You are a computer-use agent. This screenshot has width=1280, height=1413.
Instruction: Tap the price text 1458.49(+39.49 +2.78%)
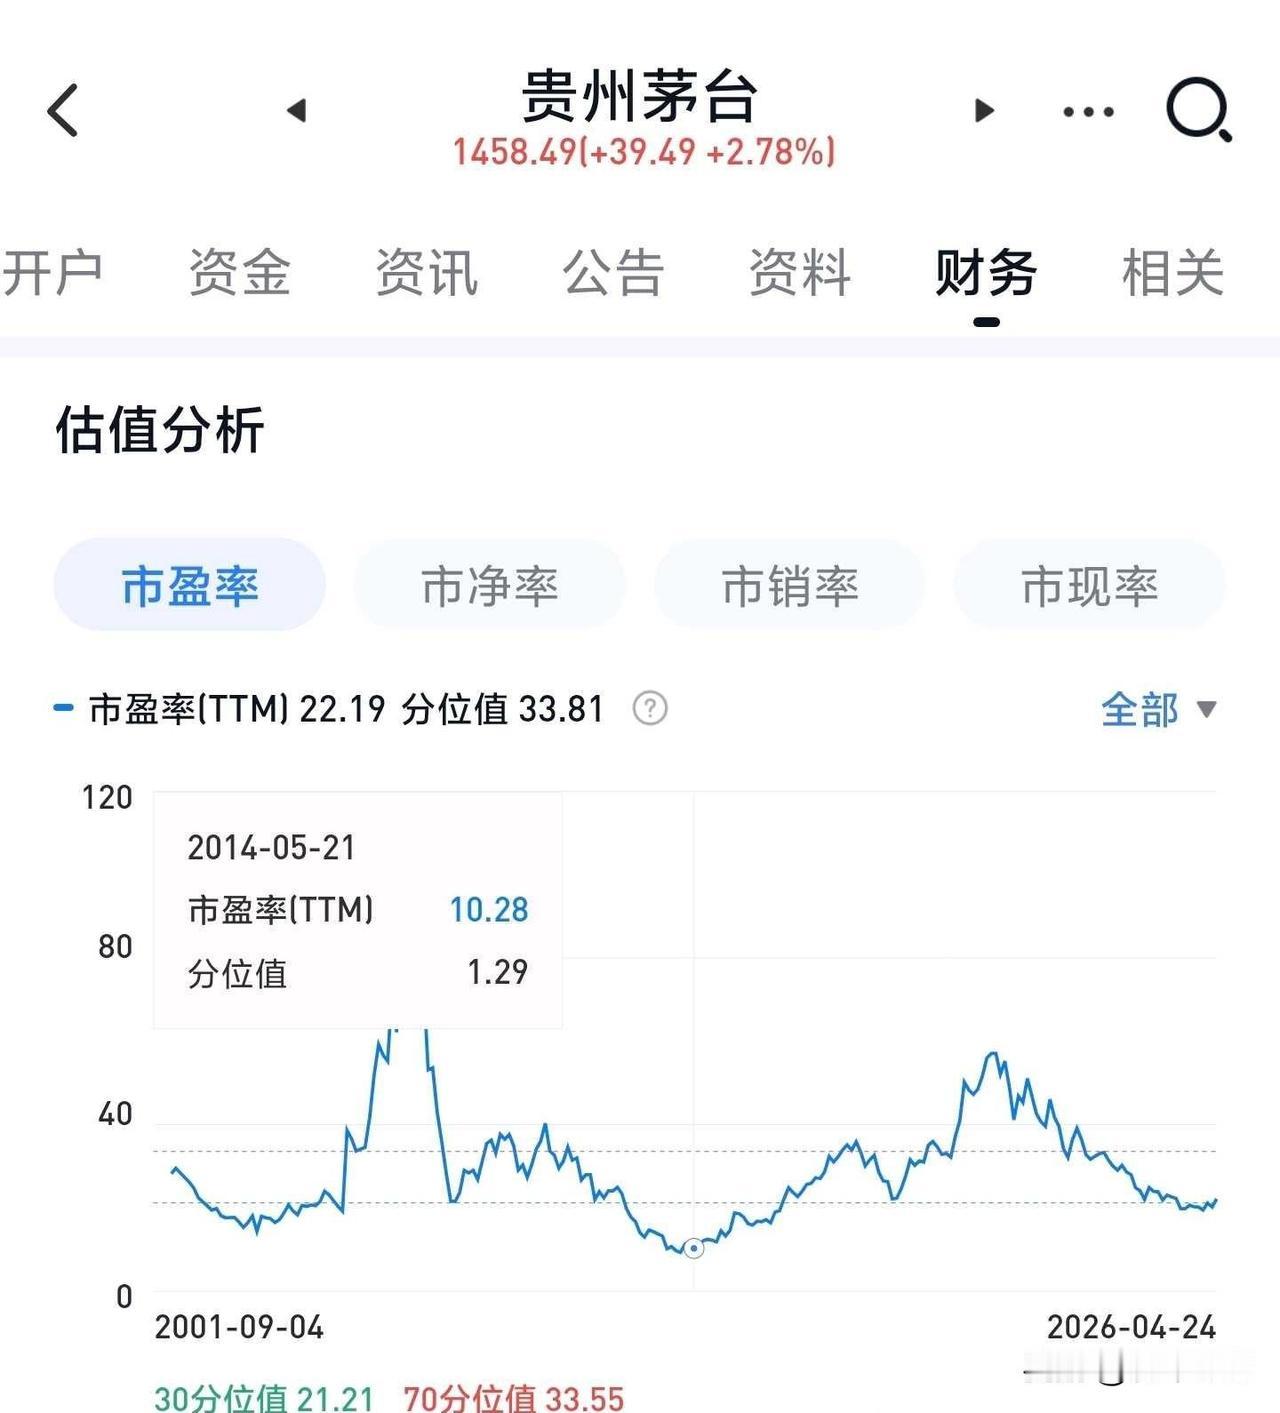point(644,152)
